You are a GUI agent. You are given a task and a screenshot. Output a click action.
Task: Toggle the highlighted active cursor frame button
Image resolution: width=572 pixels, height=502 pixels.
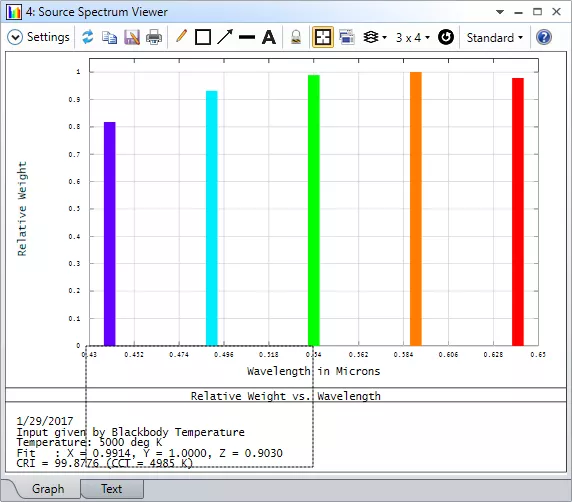click(x=323, y=37)
